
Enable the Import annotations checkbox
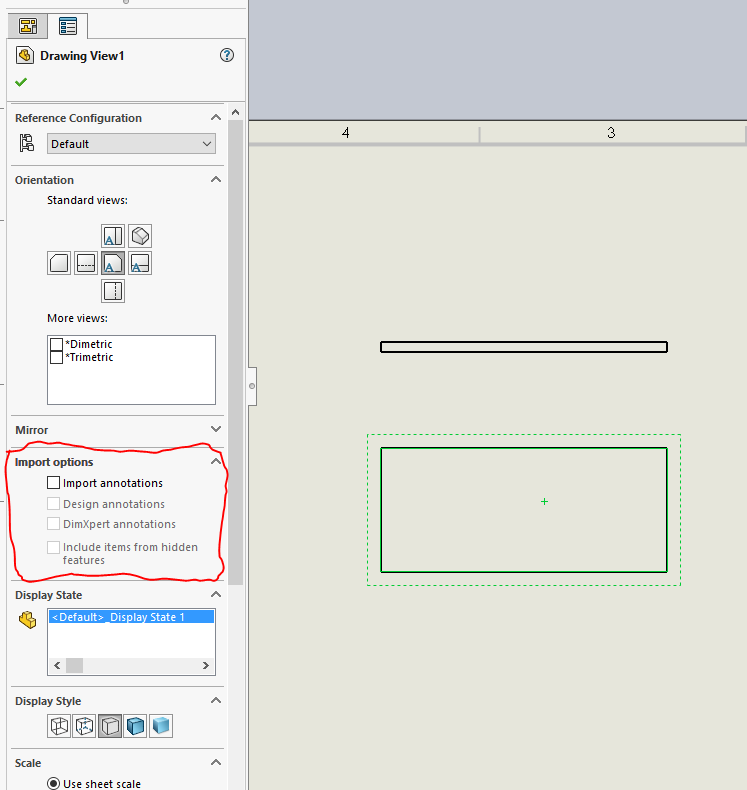point(54,483)
